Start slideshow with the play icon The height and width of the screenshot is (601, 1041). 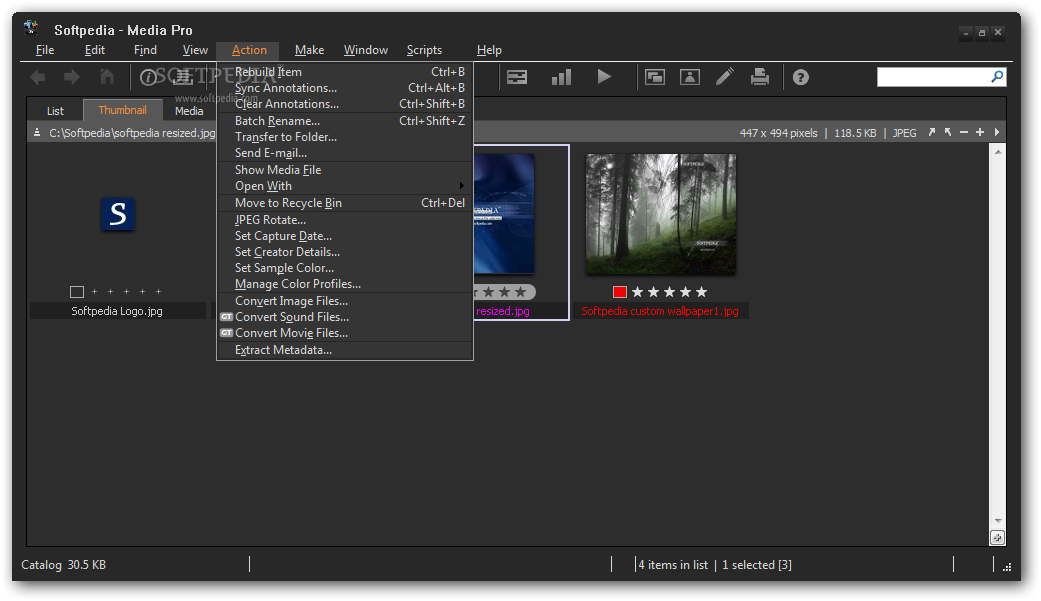[603, 77]
